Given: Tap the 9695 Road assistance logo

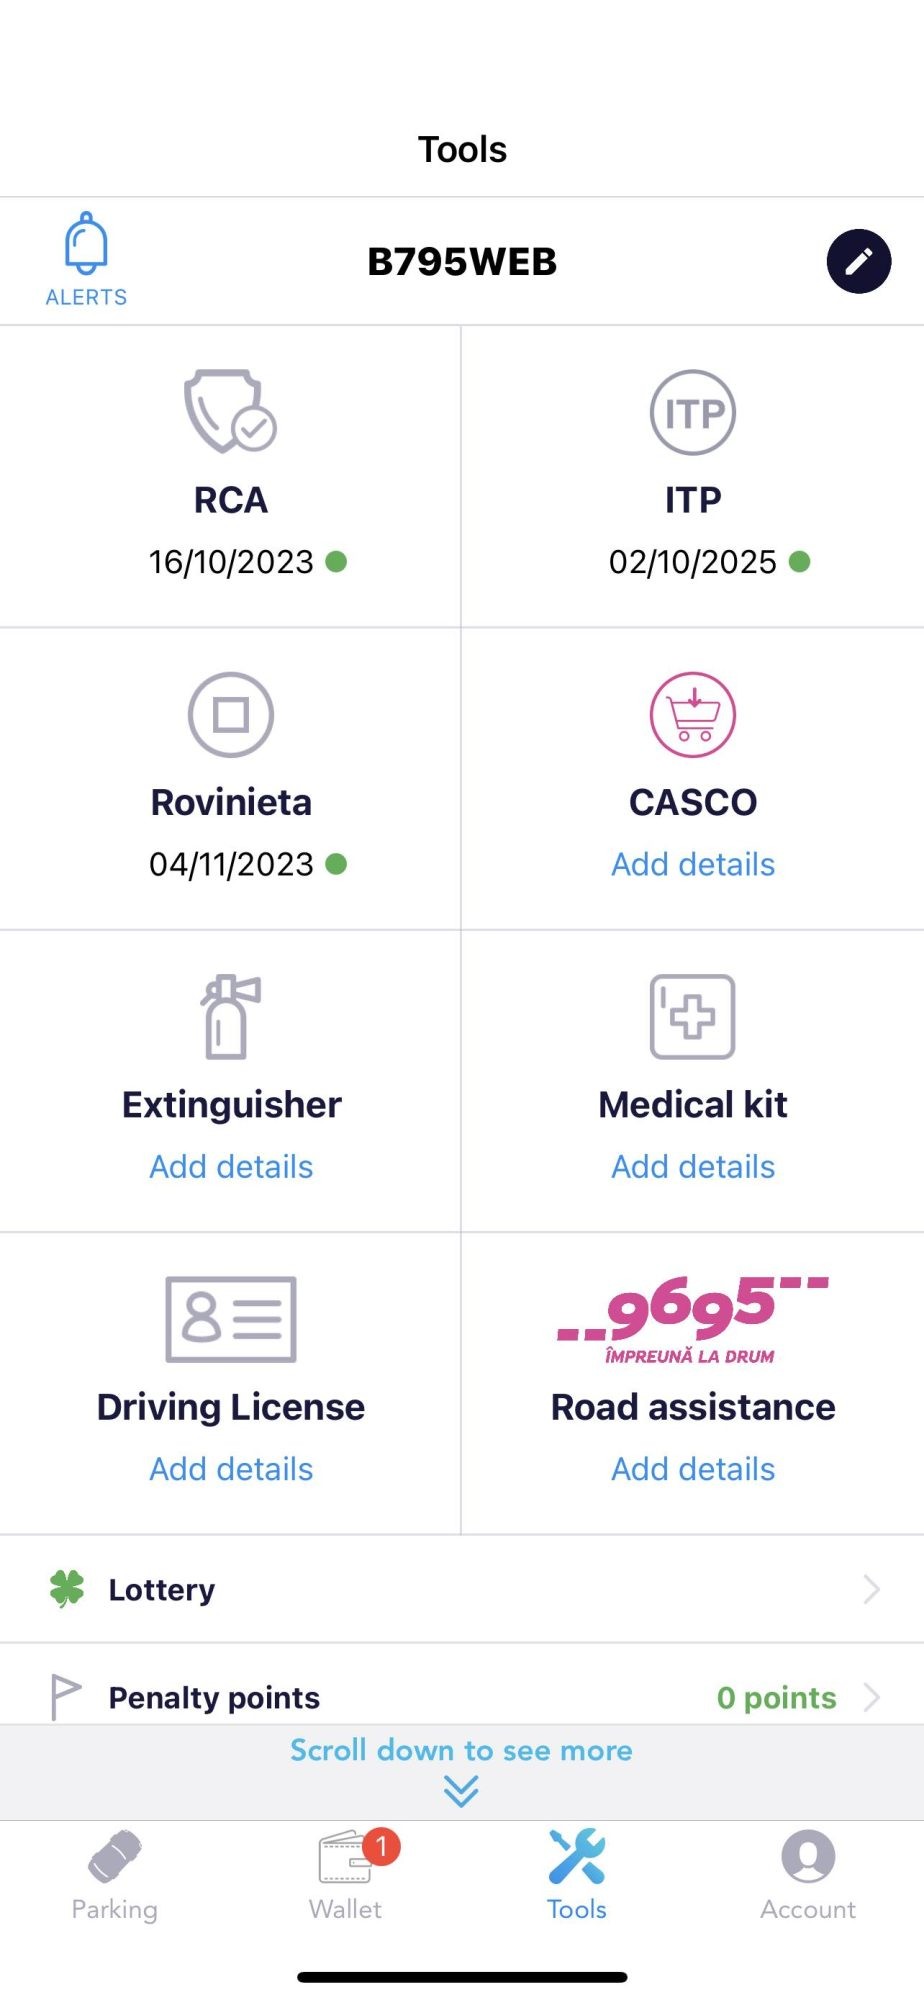Looking at the screenshot, I should point(693,1319).
